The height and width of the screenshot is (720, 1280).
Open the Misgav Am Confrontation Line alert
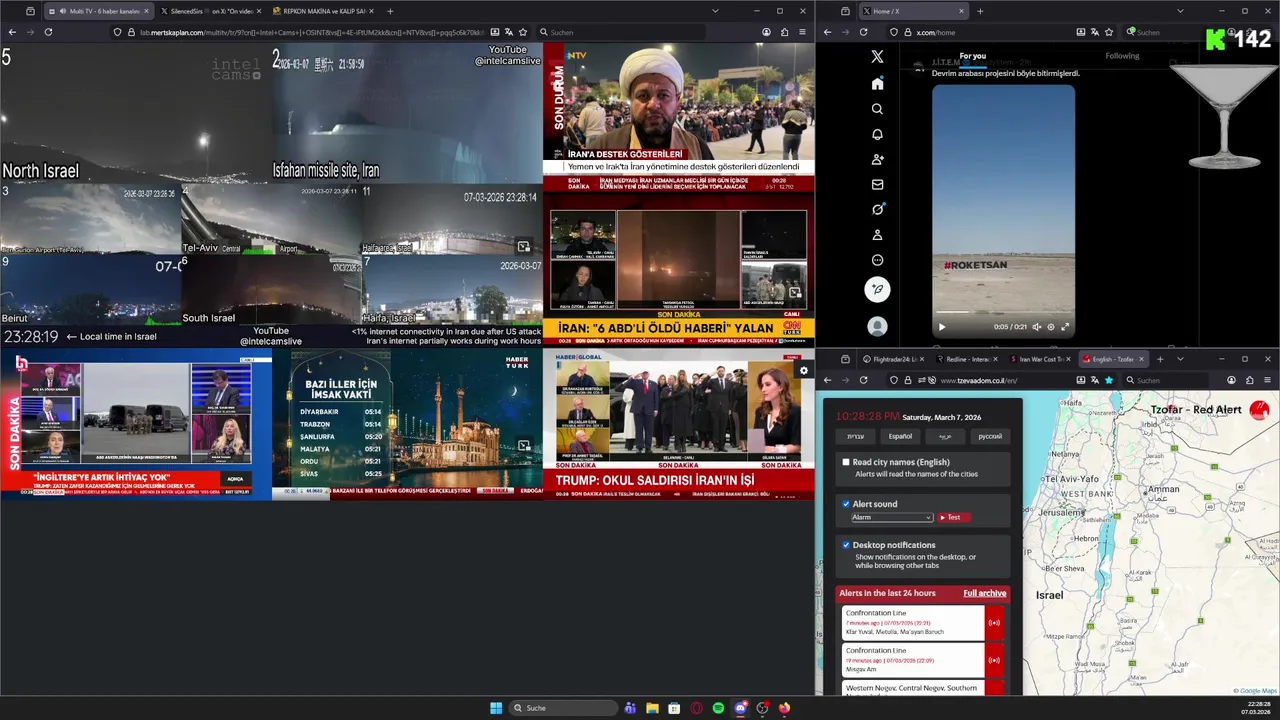[x=913, y=660]
